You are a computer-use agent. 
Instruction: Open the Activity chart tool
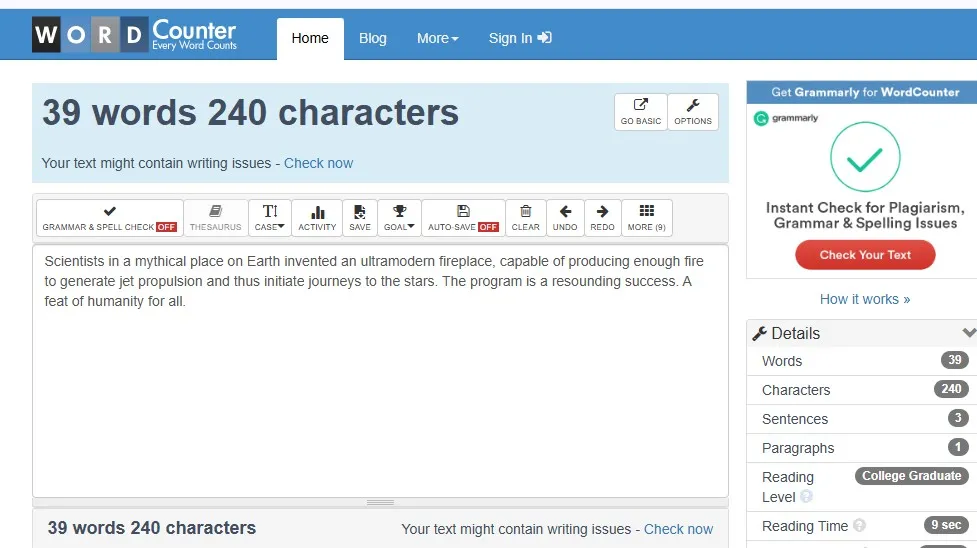[317, 218]
